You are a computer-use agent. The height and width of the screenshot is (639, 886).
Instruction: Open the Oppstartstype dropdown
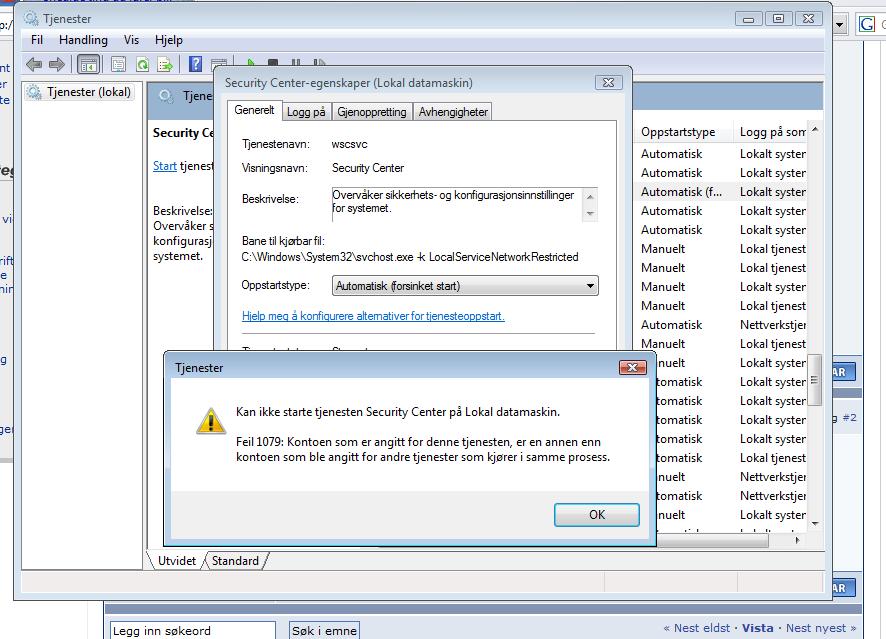coord(465,286)
